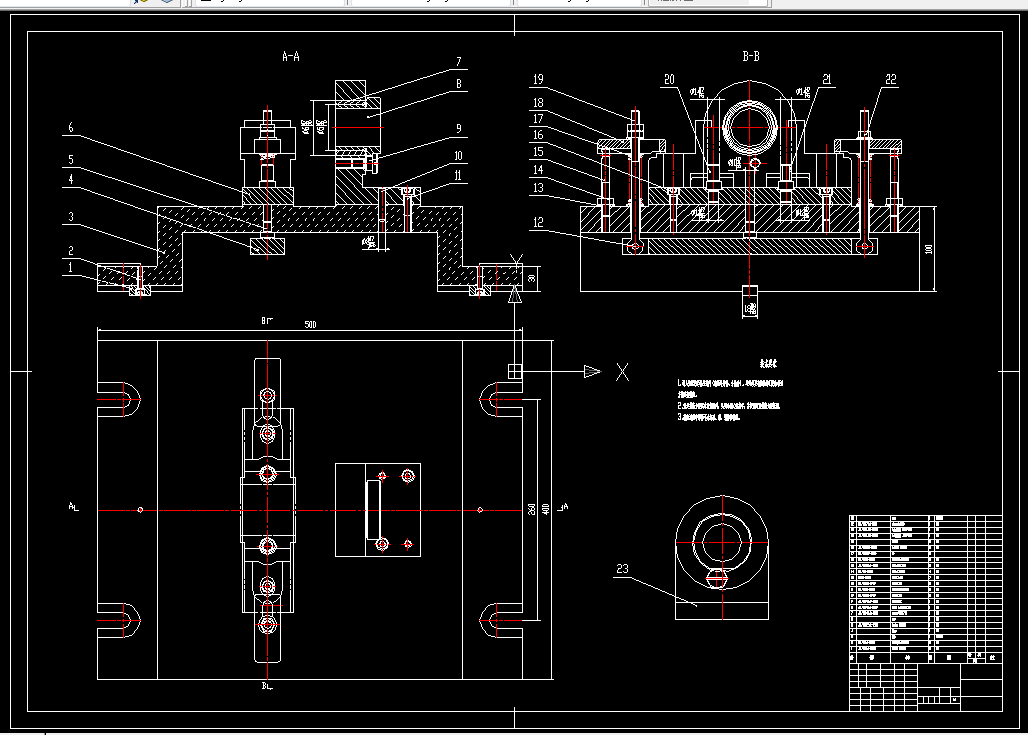Select part callout number 14
Viewport: 1028px width, 735px height.
click(538, 170)
